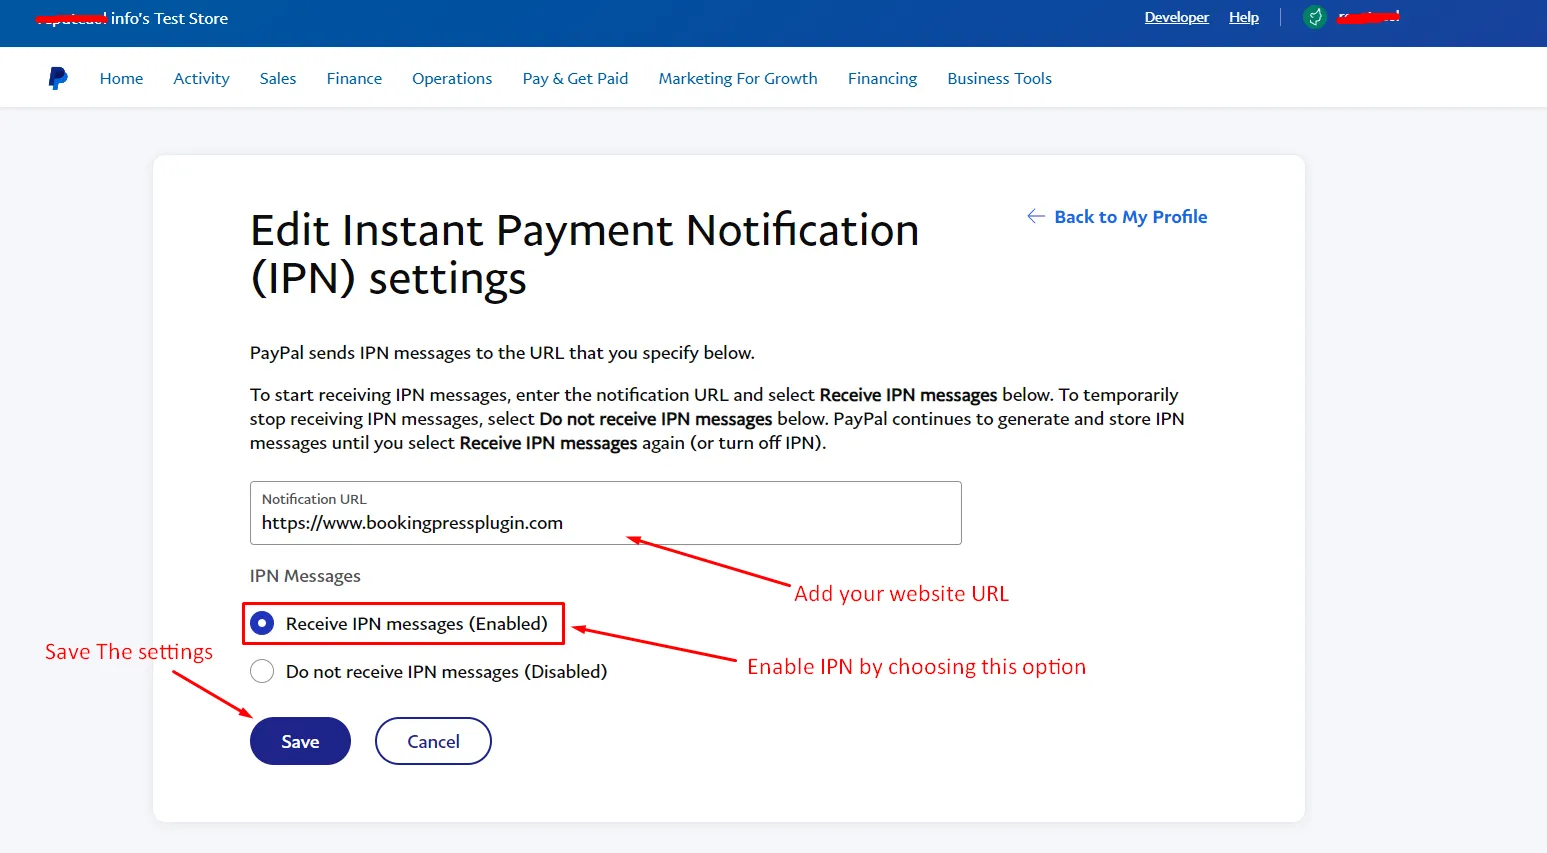Click the Test Store name in header
1547x853 pixels.
[131, 18]
